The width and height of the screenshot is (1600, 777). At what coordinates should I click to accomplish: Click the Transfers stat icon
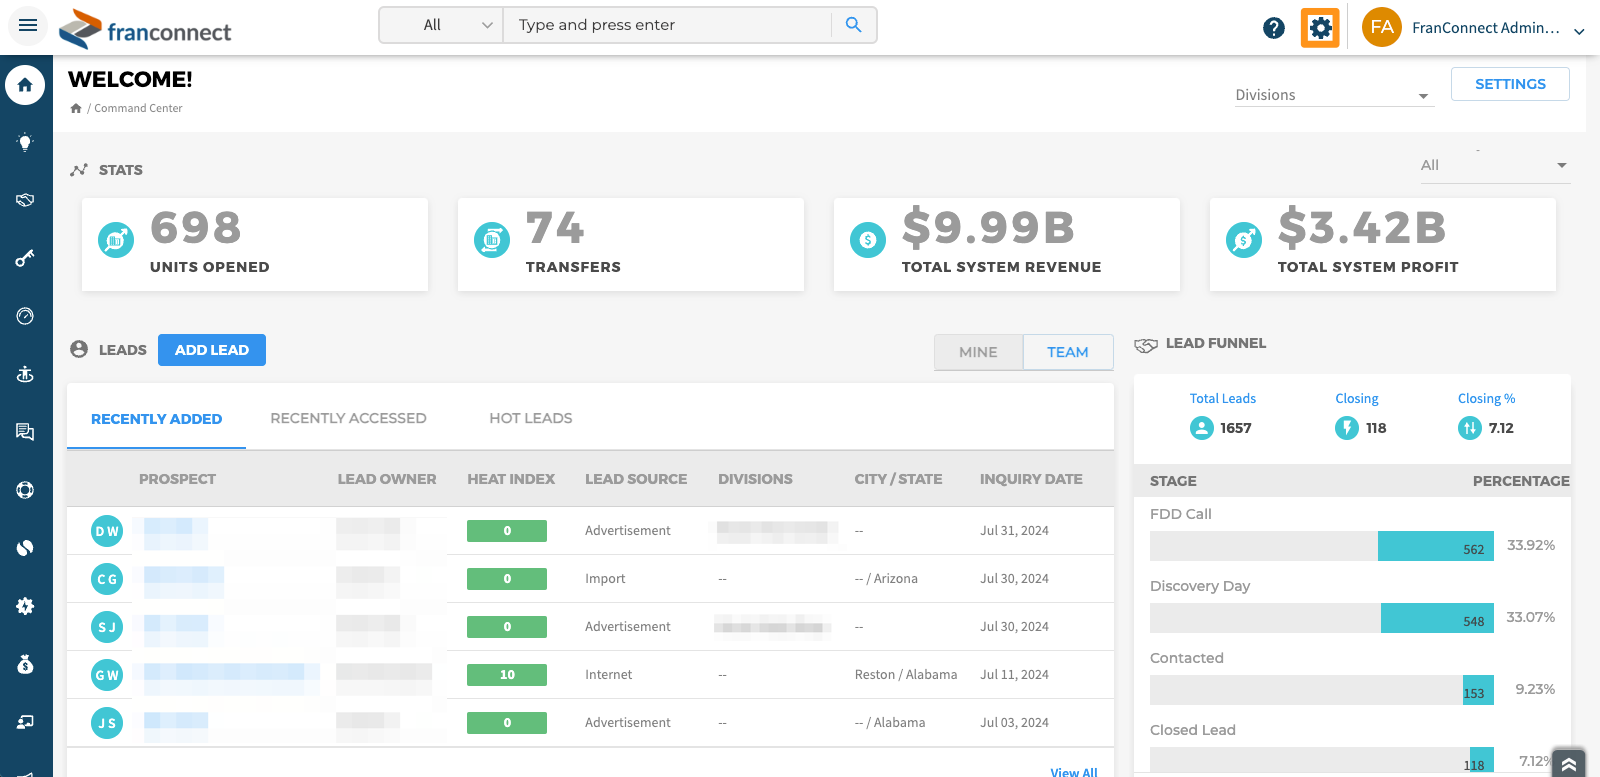click(x=492, y=240)
